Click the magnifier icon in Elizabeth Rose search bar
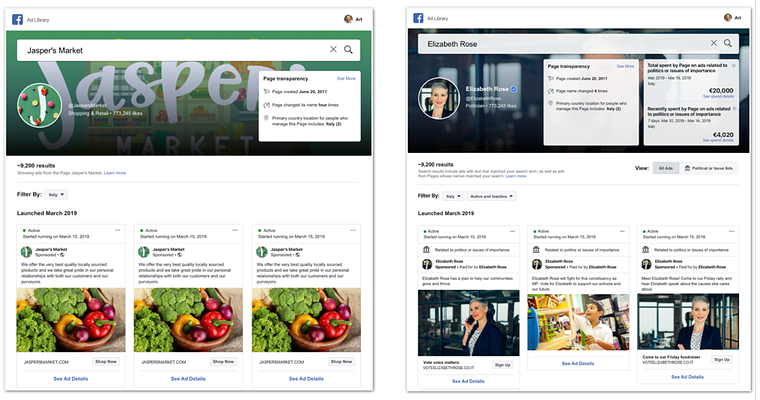This screenshot has width=760, height=400. click(x=728, y=43)
